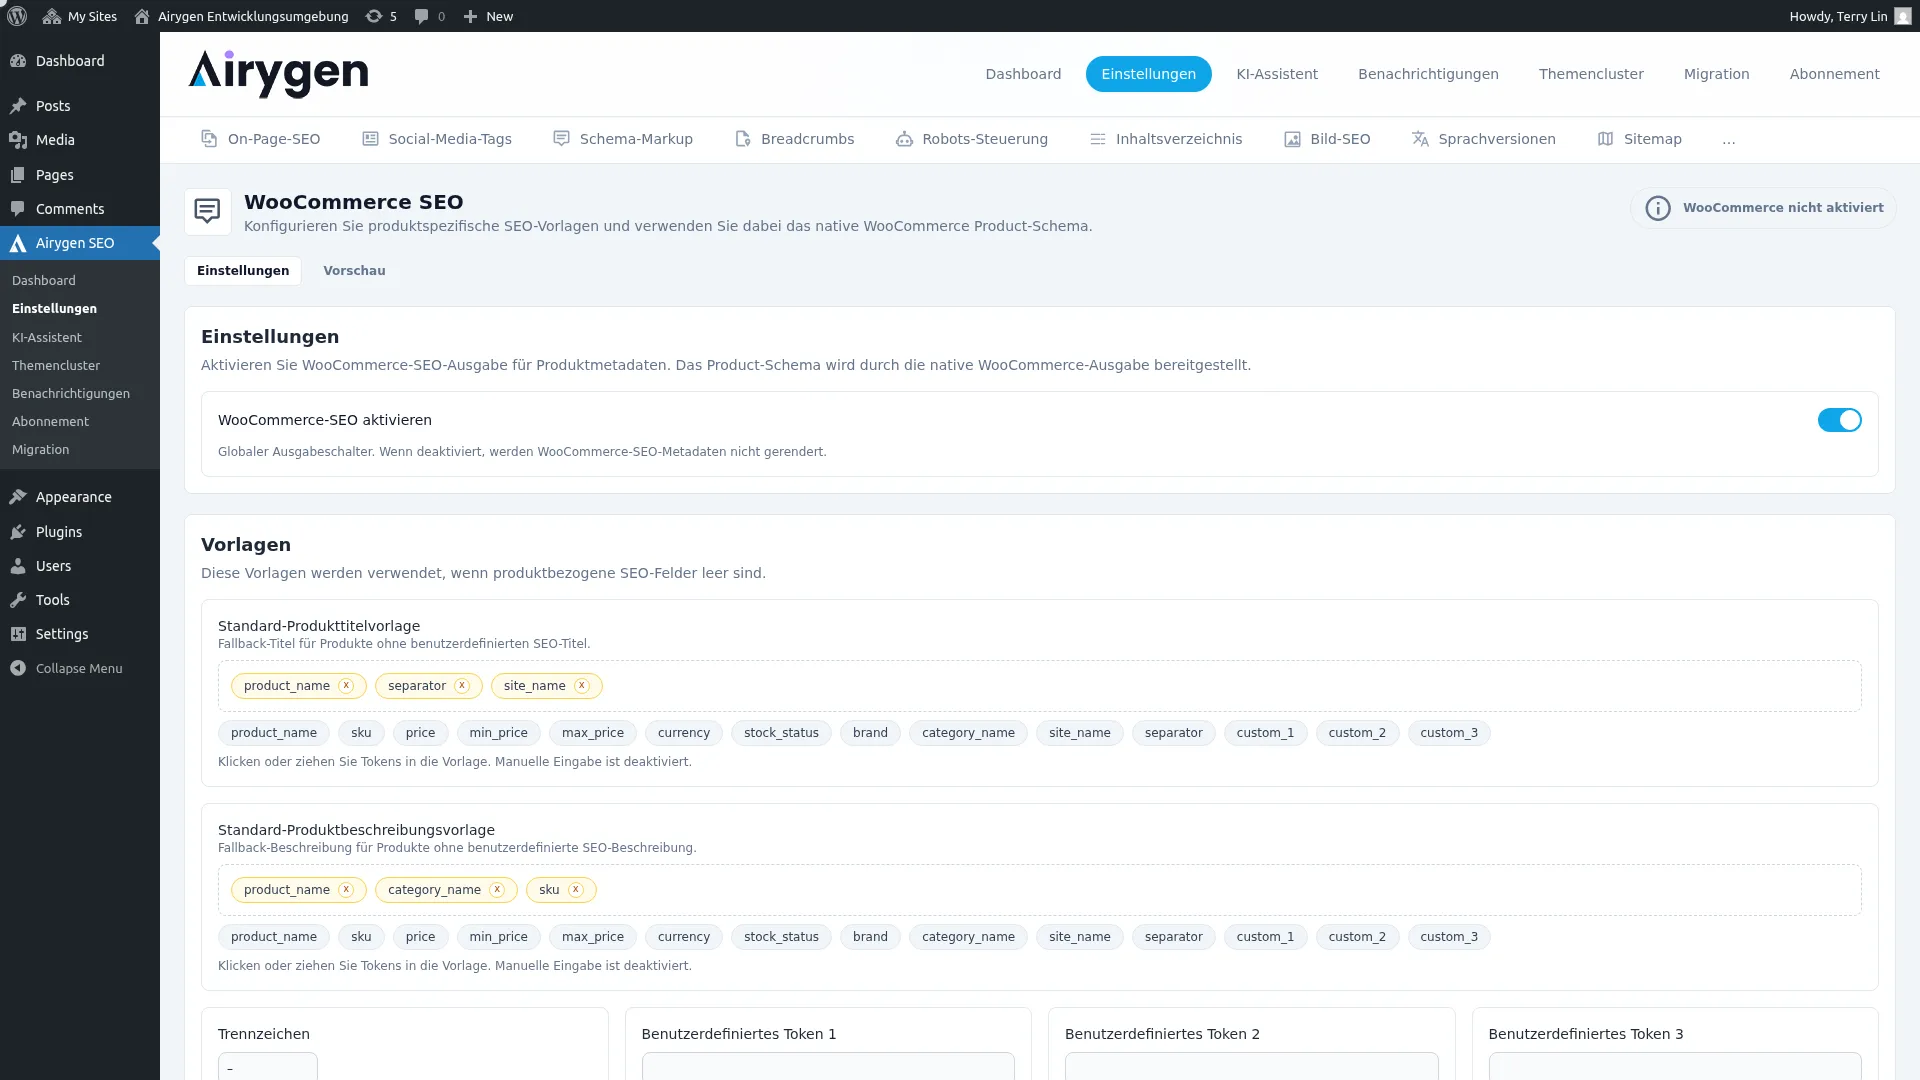Go to Dashboard in Airygen top navigation
The width and height of the screenshot is (1920, 1080).
point(1023,74)
